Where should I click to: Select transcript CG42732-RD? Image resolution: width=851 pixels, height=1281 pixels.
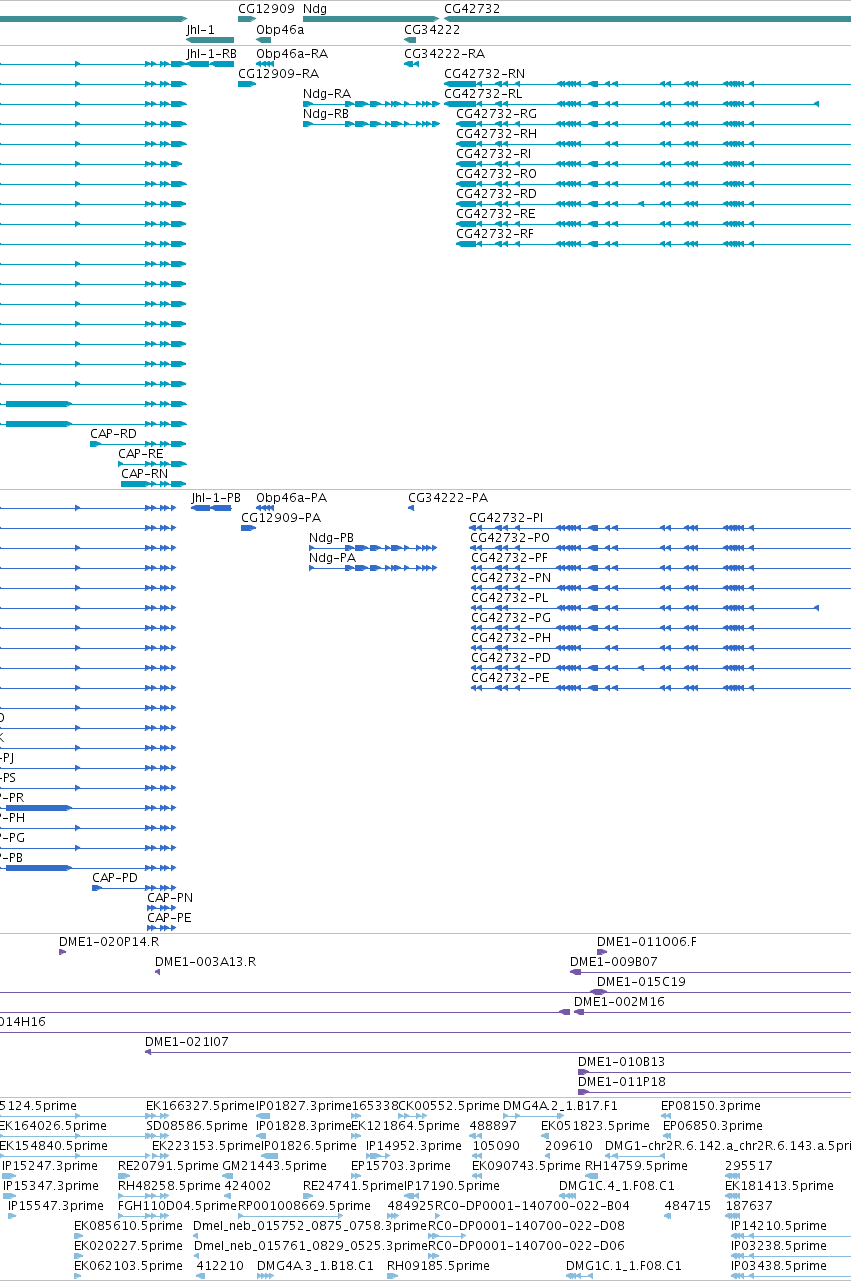(x=496, y=194)
